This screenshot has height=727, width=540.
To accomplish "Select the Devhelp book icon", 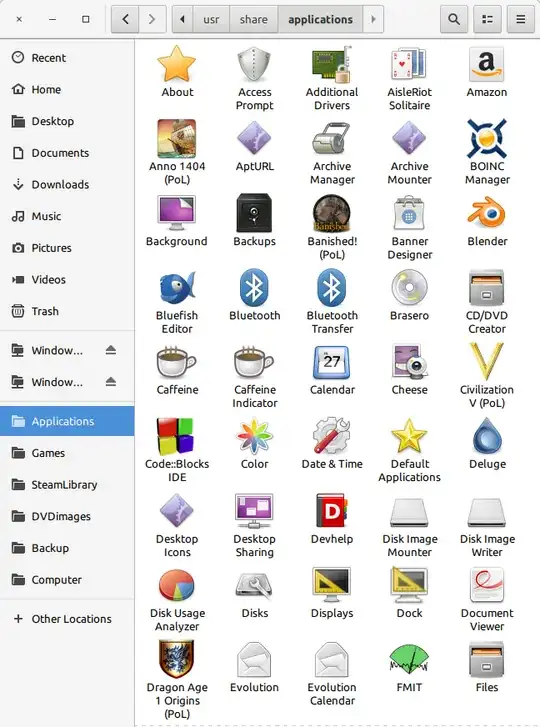I will (332, 510).
